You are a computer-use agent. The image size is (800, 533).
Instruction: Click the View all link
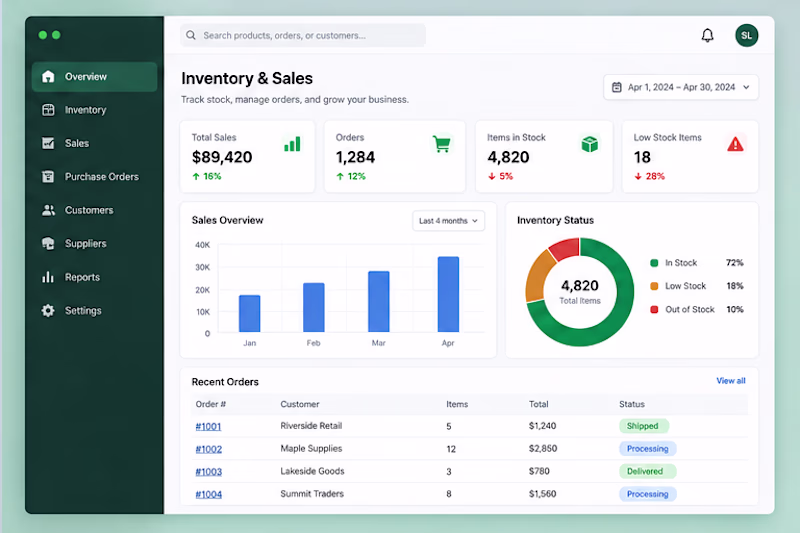click(731, 380)
